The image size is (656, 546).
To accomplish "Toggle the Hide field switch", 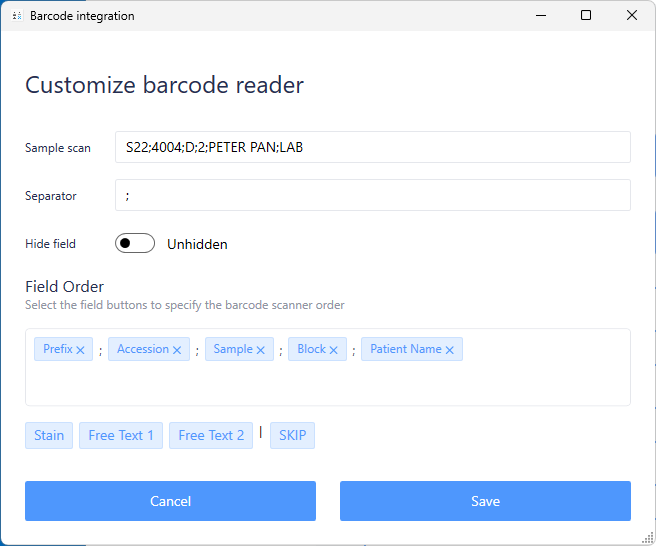I will pos(135,243).
